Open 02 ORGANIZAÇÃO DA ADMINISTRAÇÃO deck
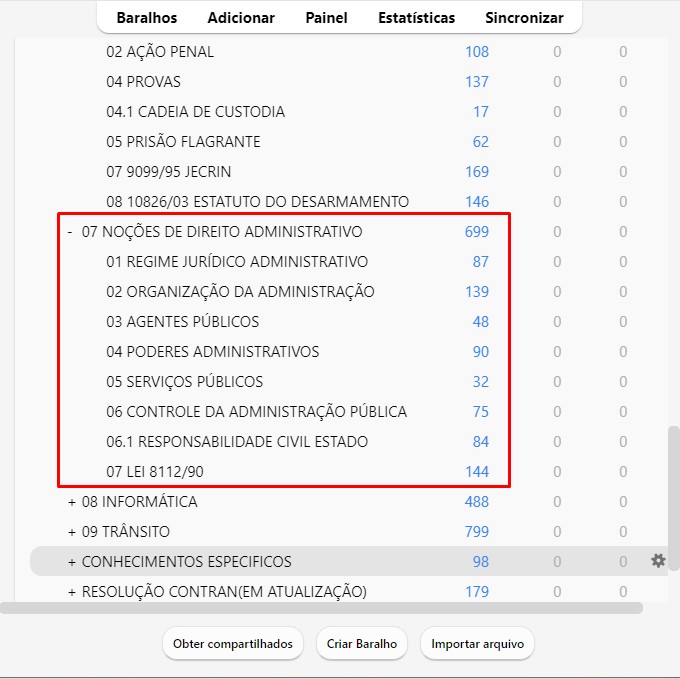The image size is (680, 679). tap(240, 291)
